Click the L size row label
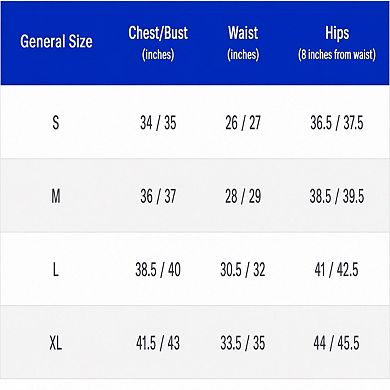This screenshot has height=390, width=390. tap(56, 269)
